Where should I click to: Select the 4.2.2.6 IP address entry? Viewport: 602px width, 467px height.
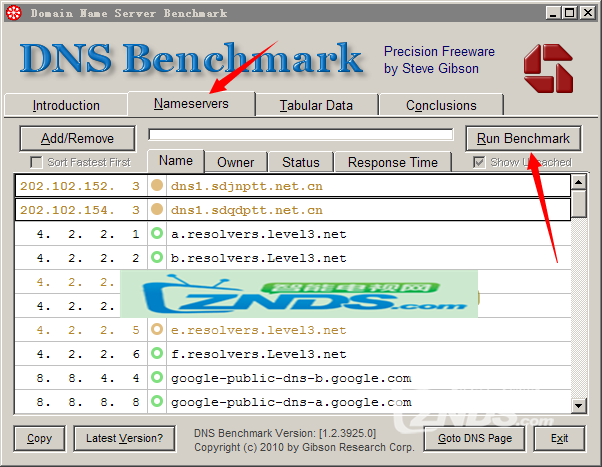tap(88, 353)
